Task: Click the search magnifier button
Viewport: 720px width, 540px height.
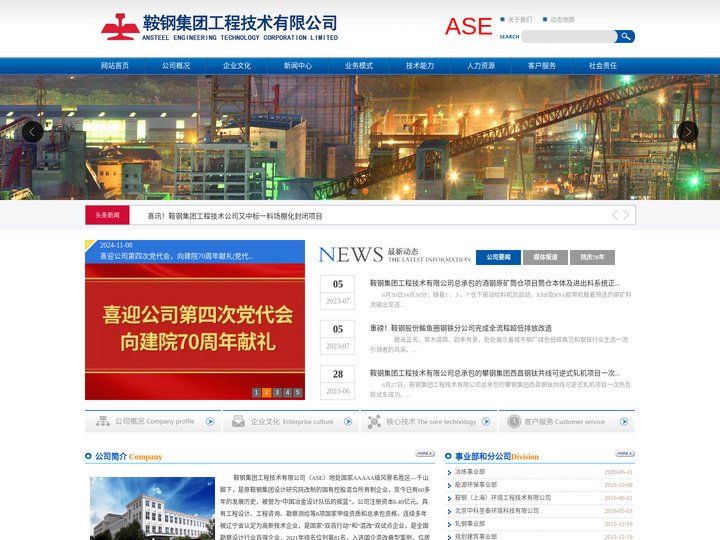Action: pos(625,36)
